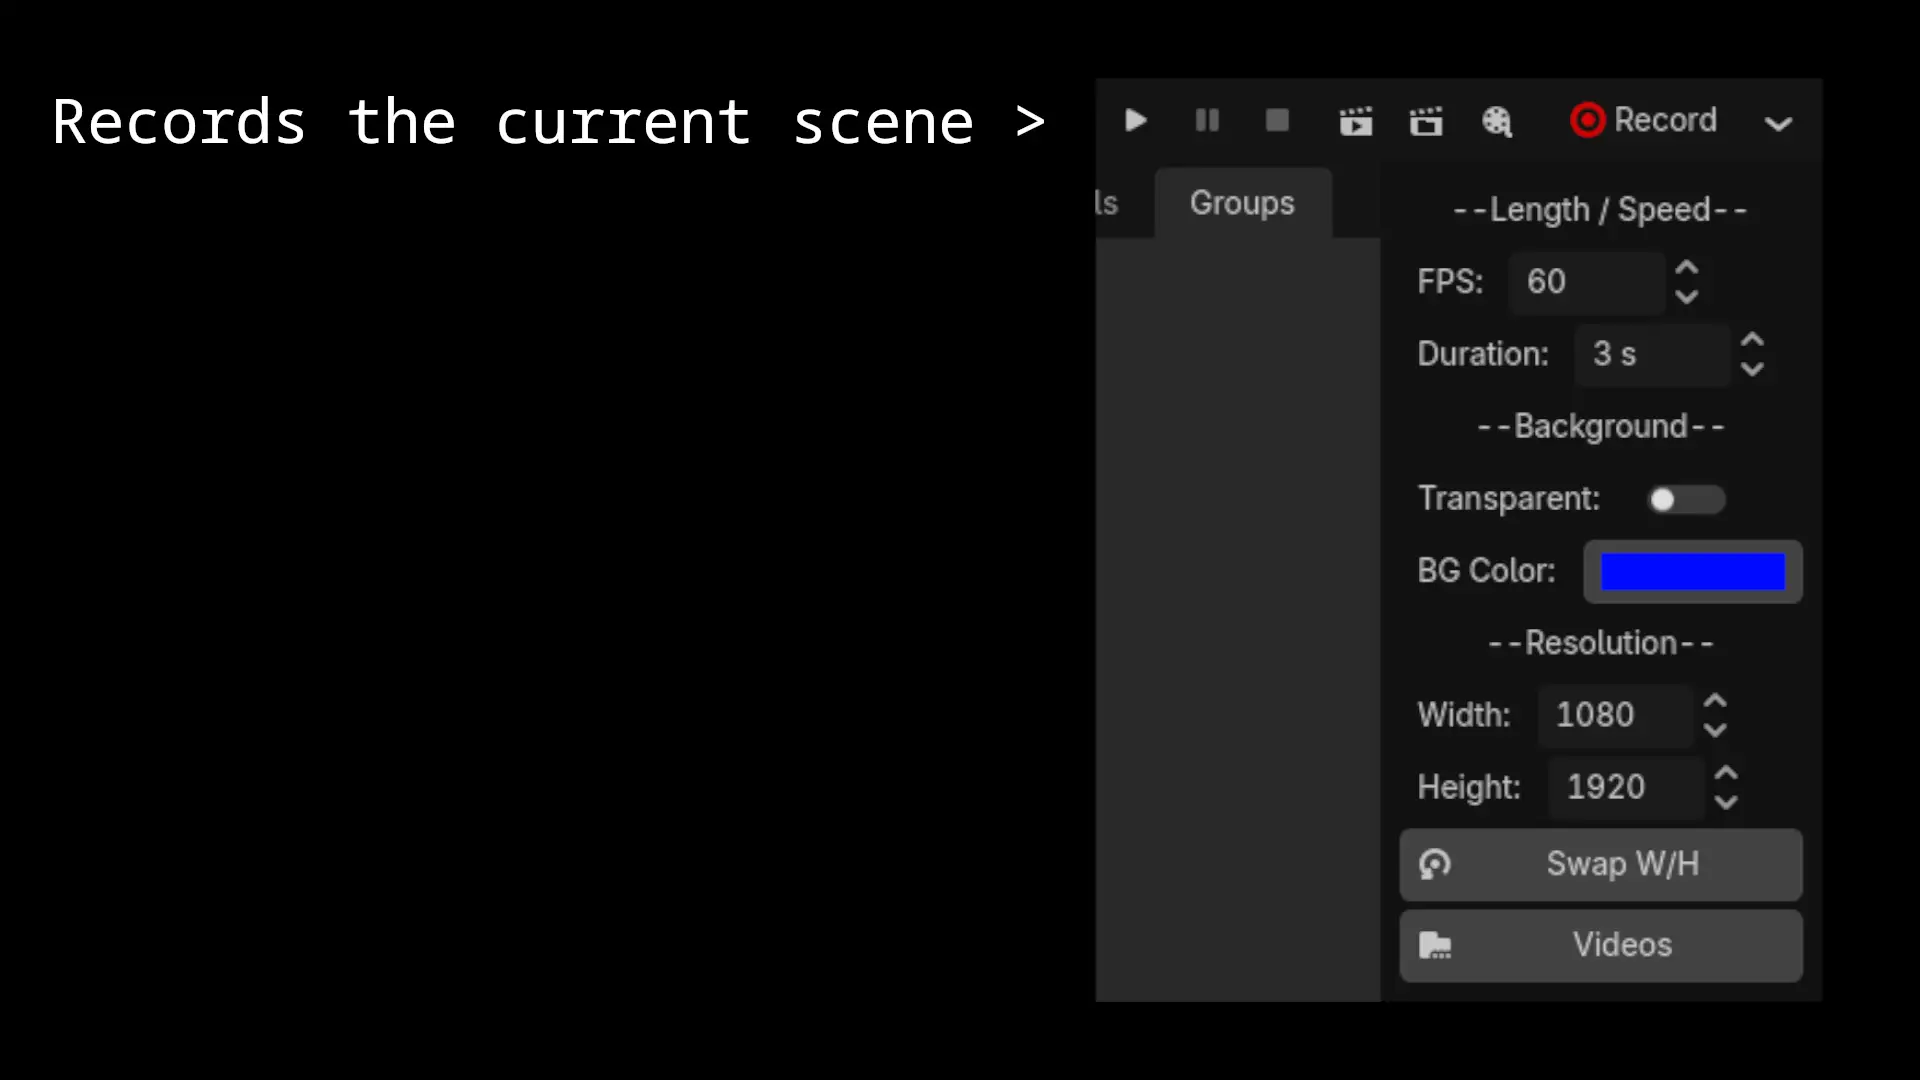Click the clapperboard frame icon
Image resolution: width=1920 pixels, height=1080 pixels.
1426,121
